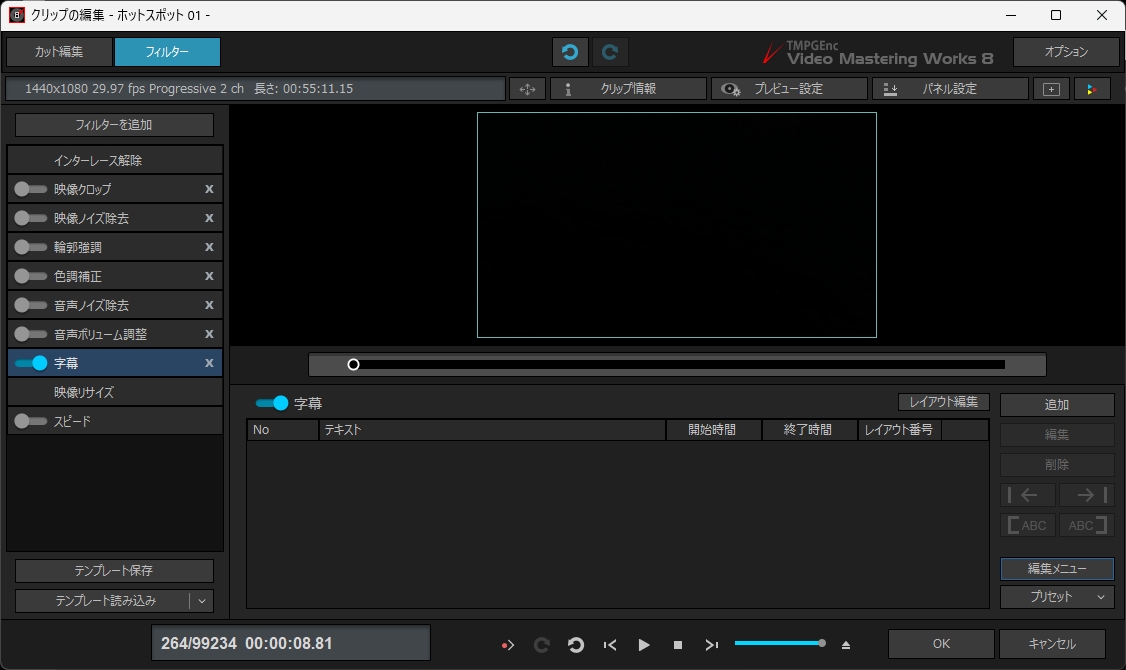The image size is (1126, 670).
Task: Click the stop playback square icon
Action: pyautogui.click(x=677, y=645)
